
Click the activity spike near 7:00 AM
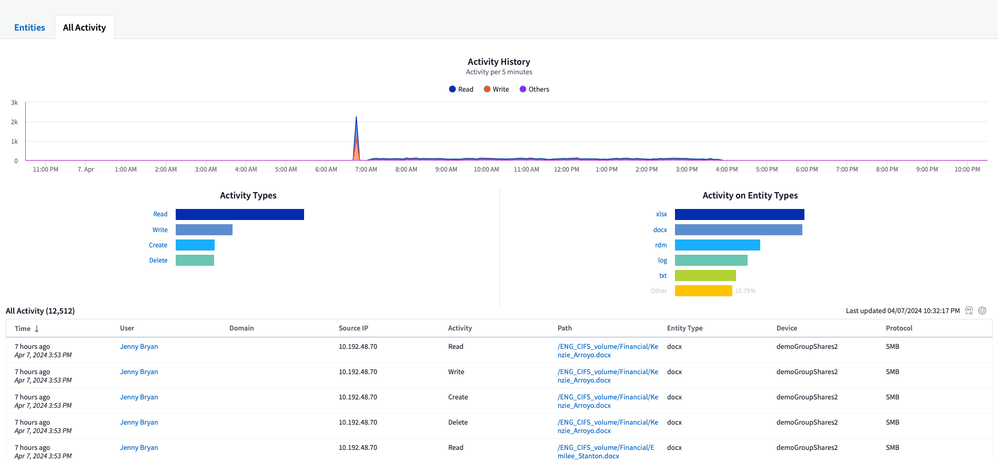tap(356, 135)
